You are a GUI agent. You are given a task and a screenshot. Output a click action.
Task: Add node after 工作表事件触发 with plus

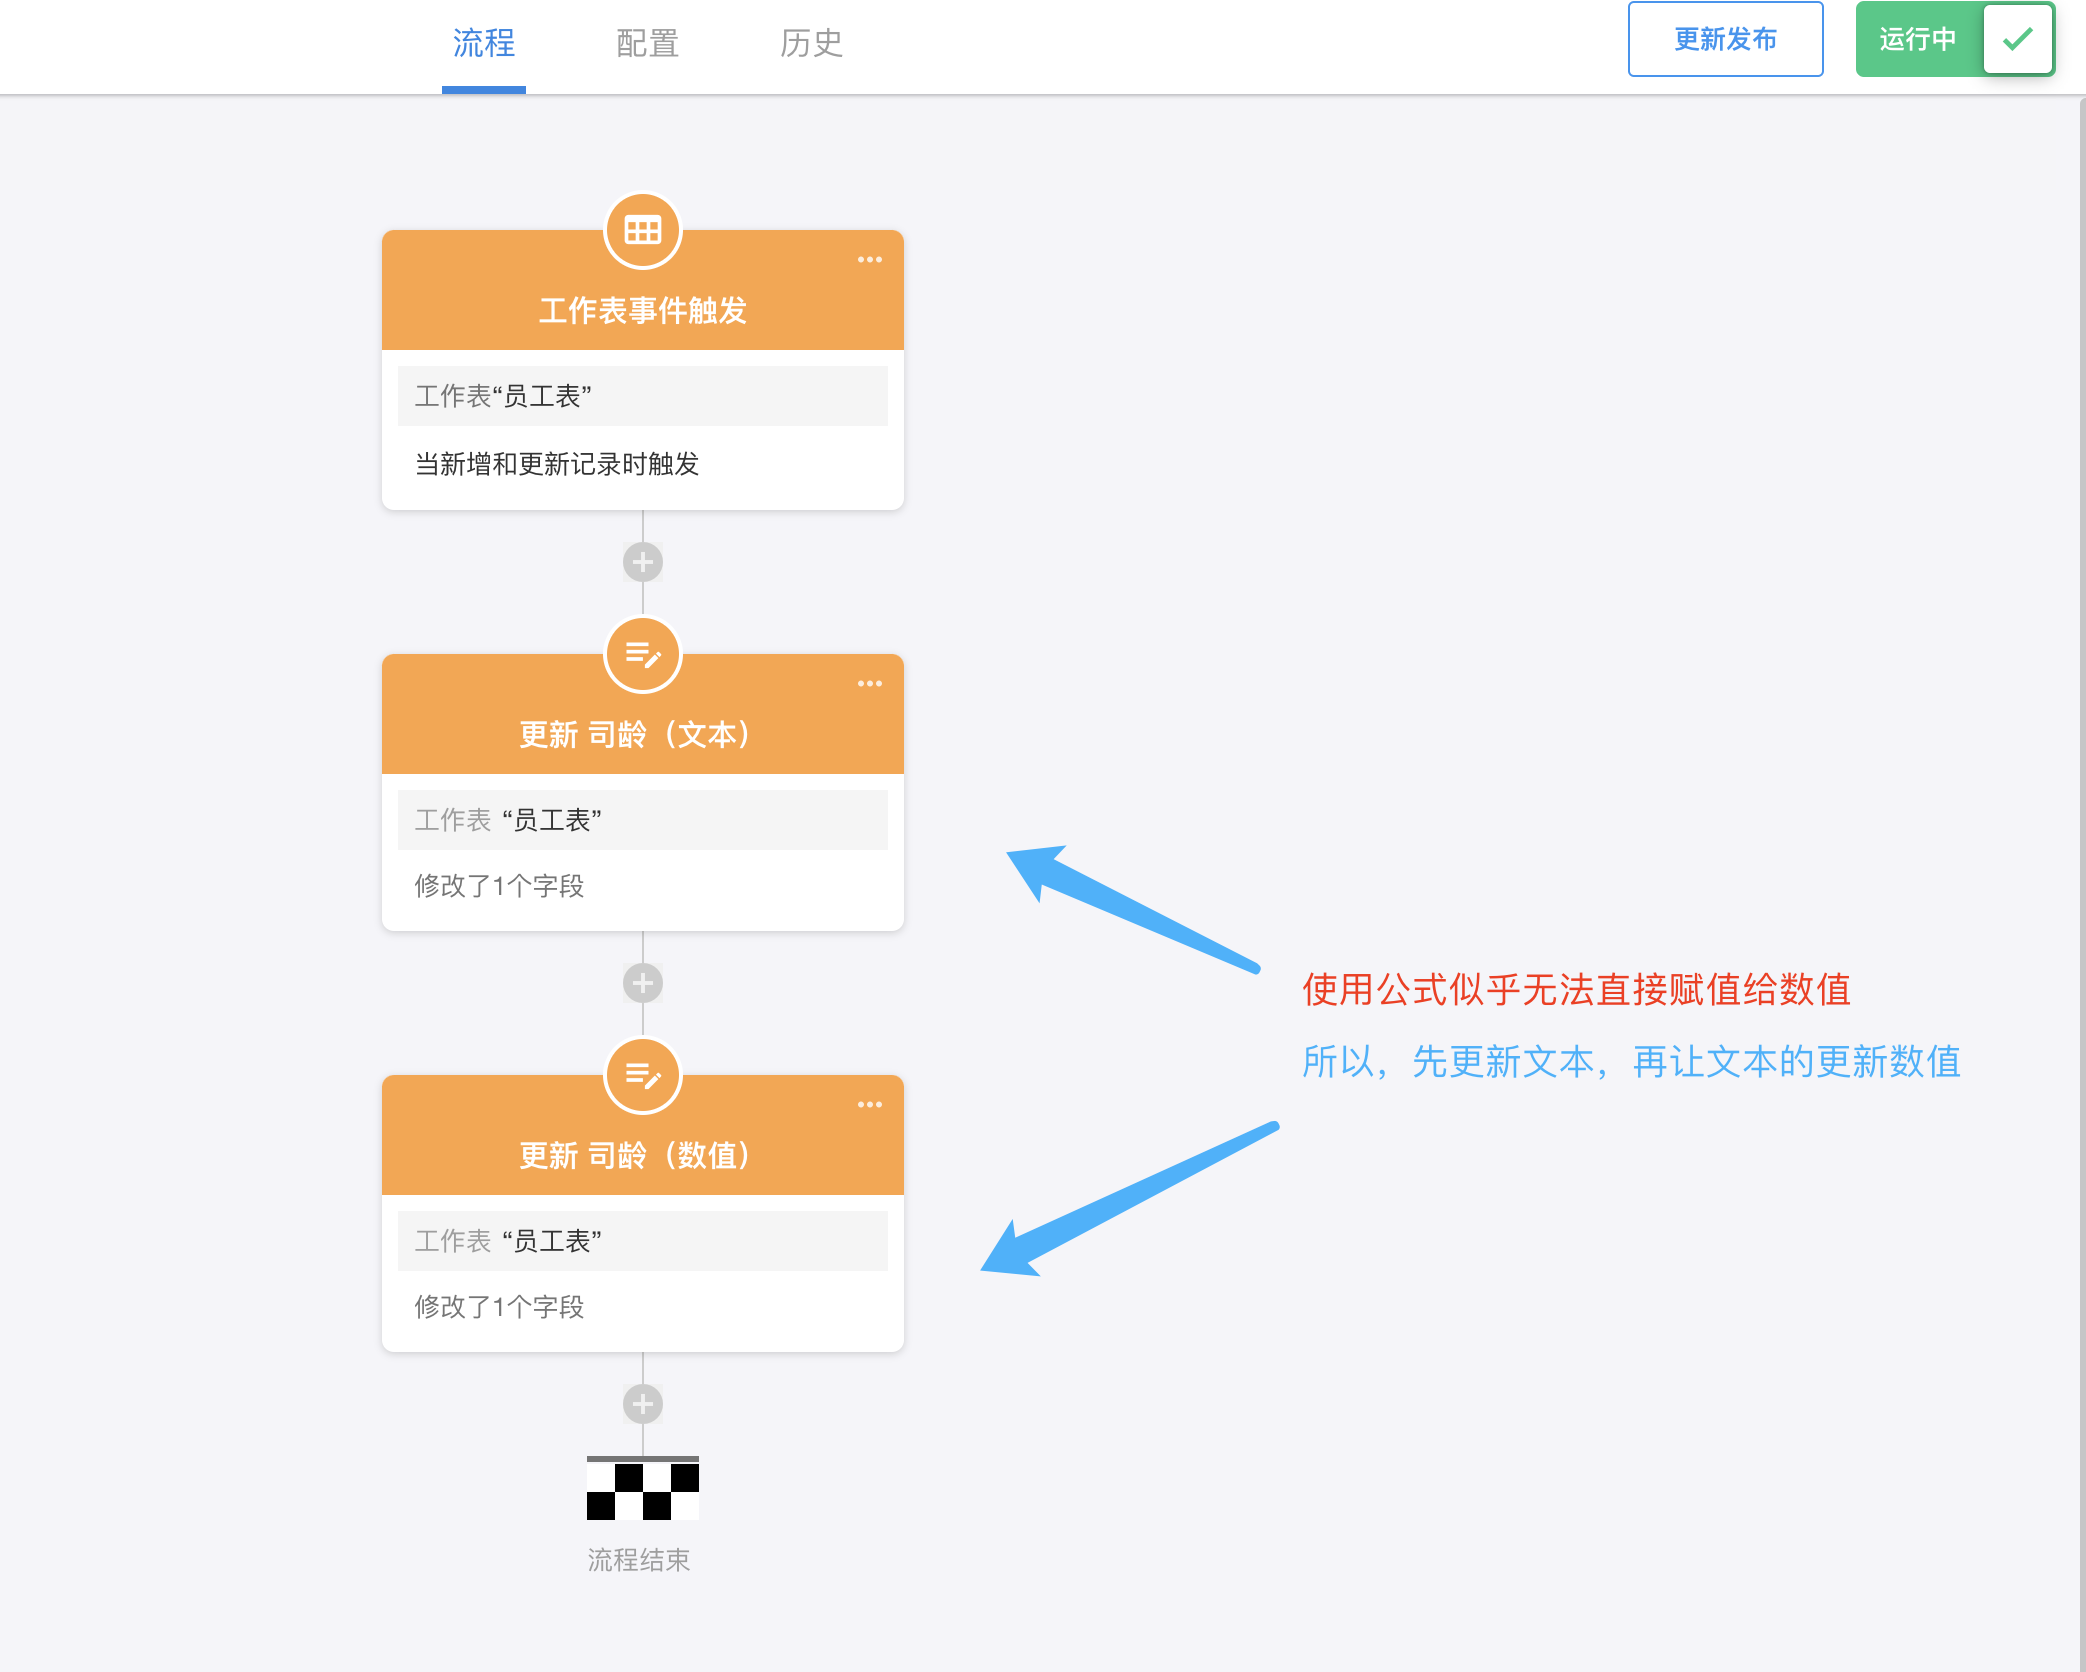click(642, 562)
